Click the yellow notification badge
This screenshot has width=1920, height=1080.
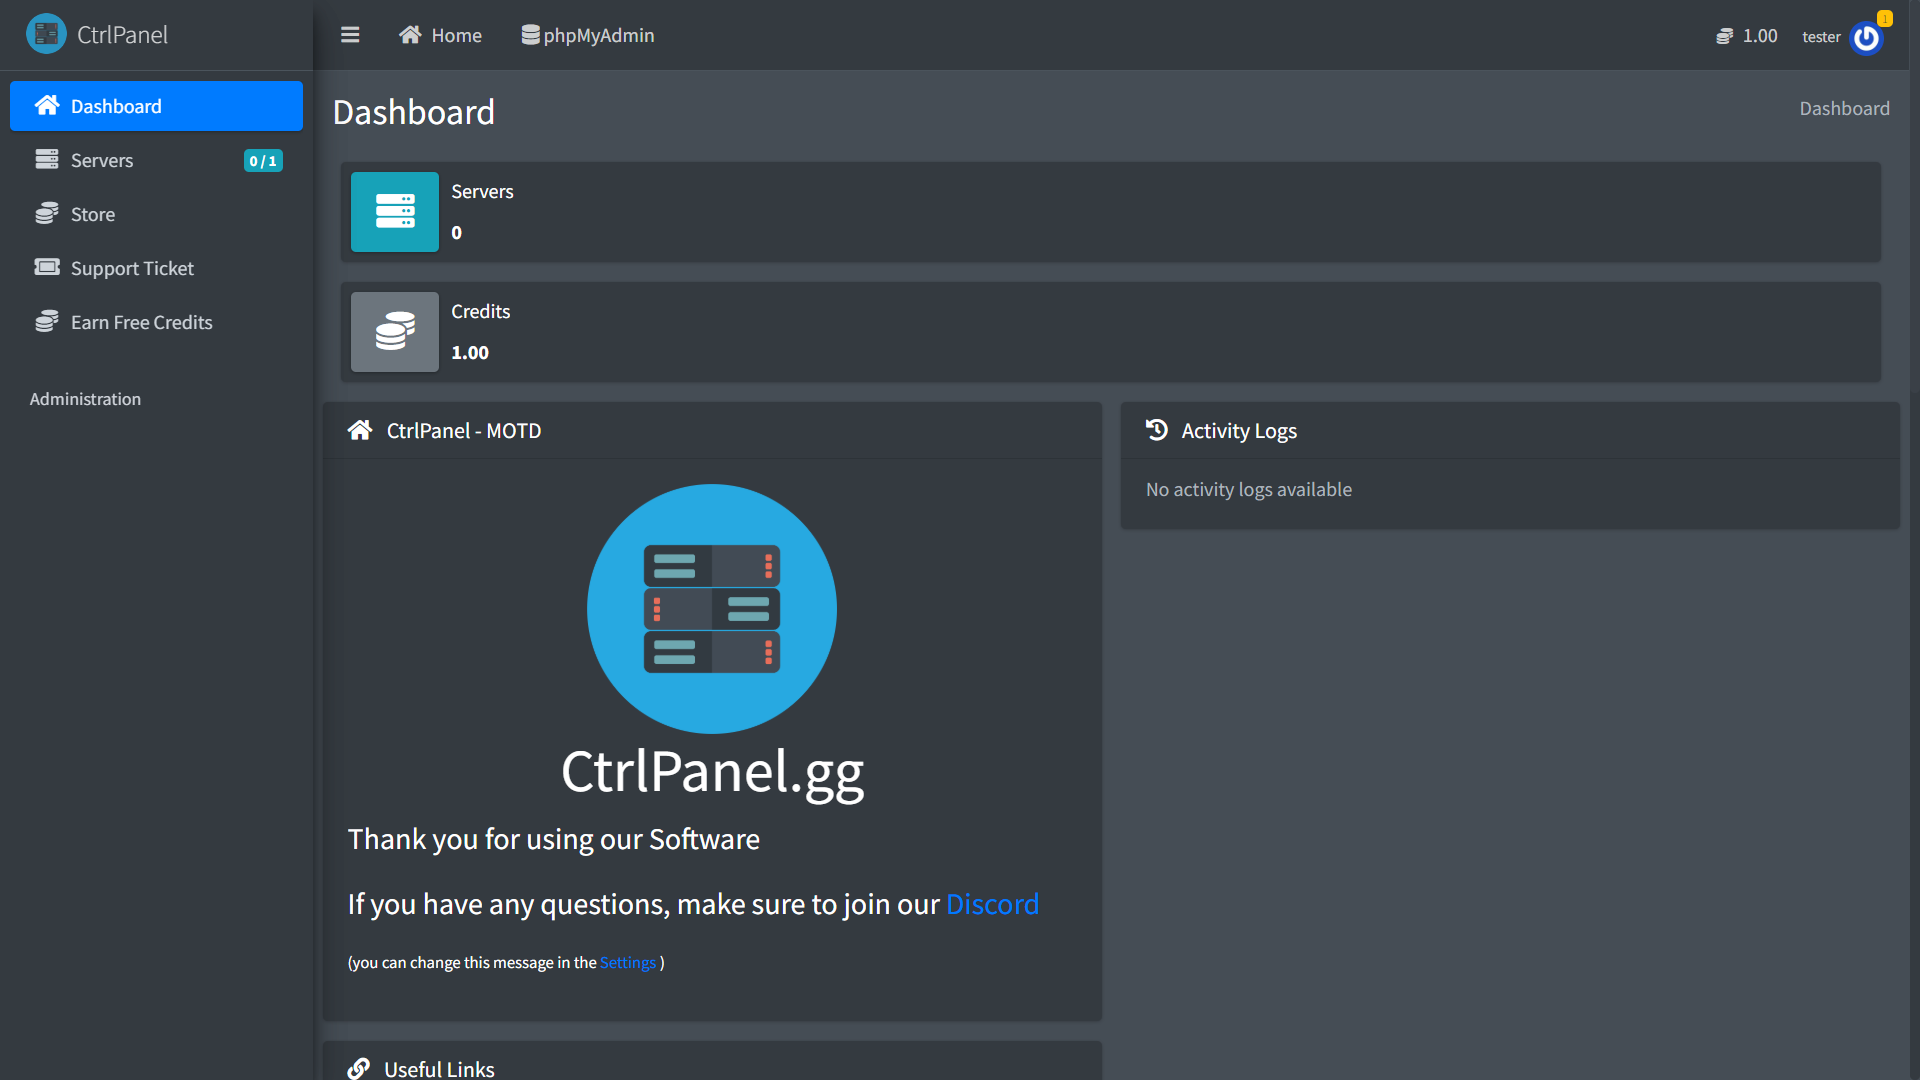pyautogui.click(x=1884, y=18)
